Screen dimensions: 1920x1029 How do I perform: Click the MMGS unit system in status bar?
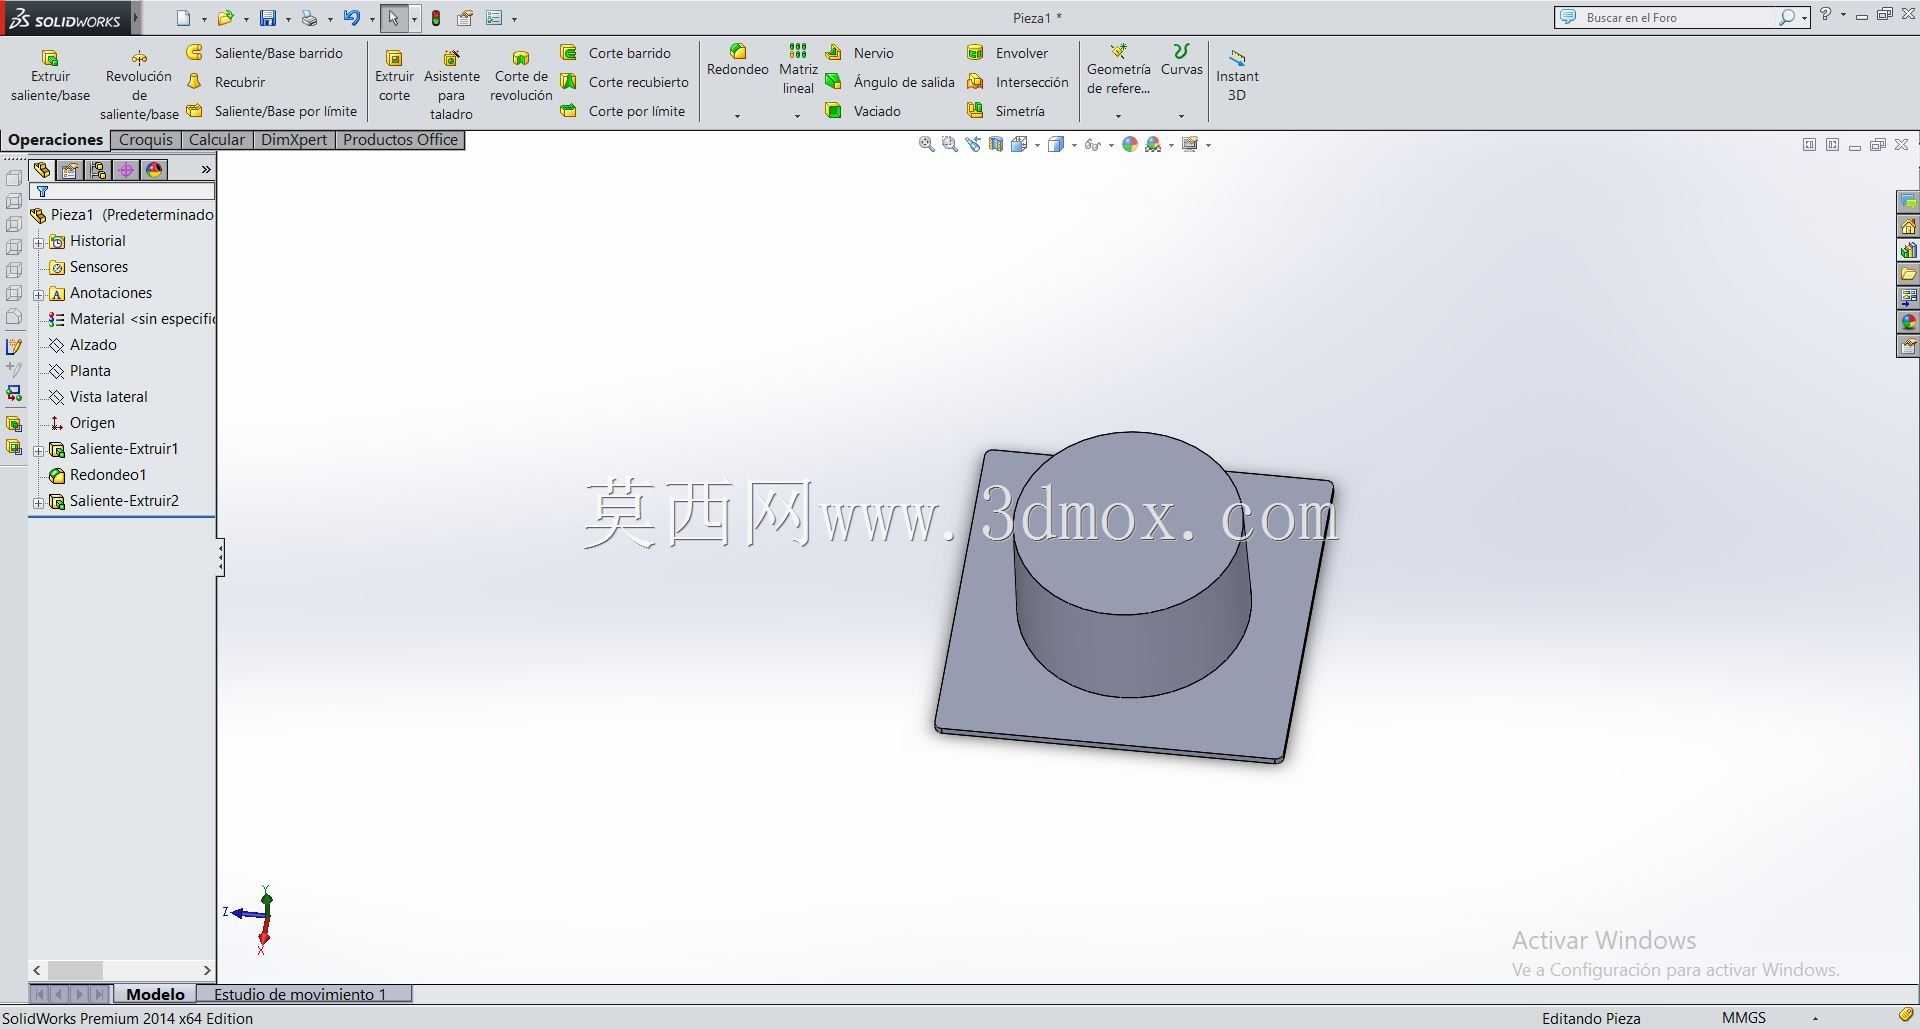click(x=1744, y=1018)
